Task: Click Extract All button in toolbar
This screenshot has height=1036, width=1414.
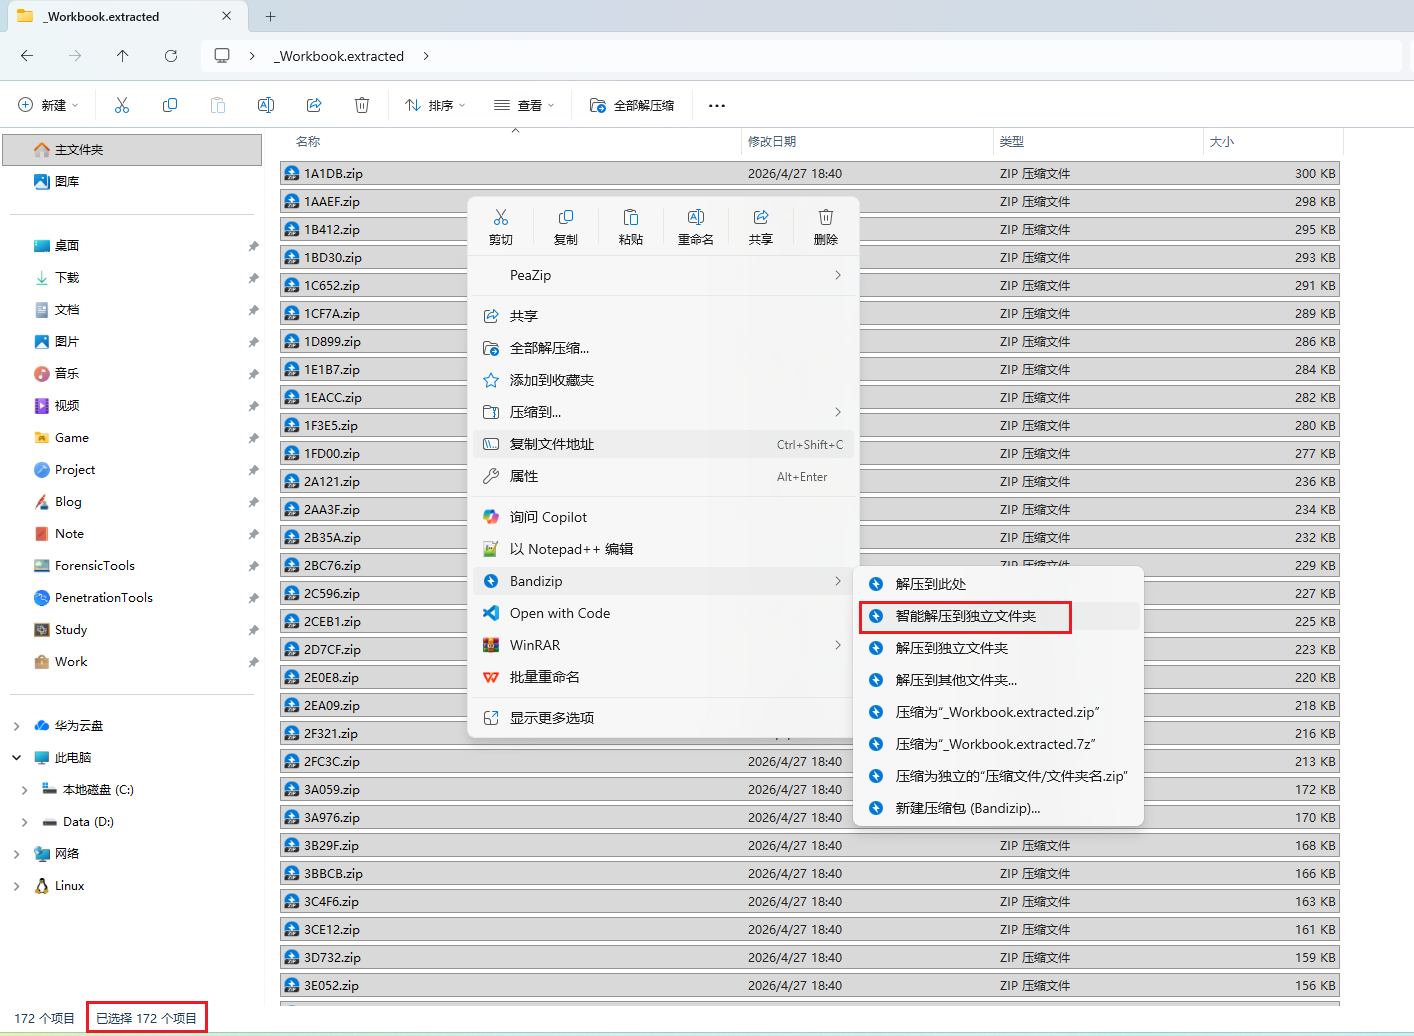Action: click(x=632, y=105)
